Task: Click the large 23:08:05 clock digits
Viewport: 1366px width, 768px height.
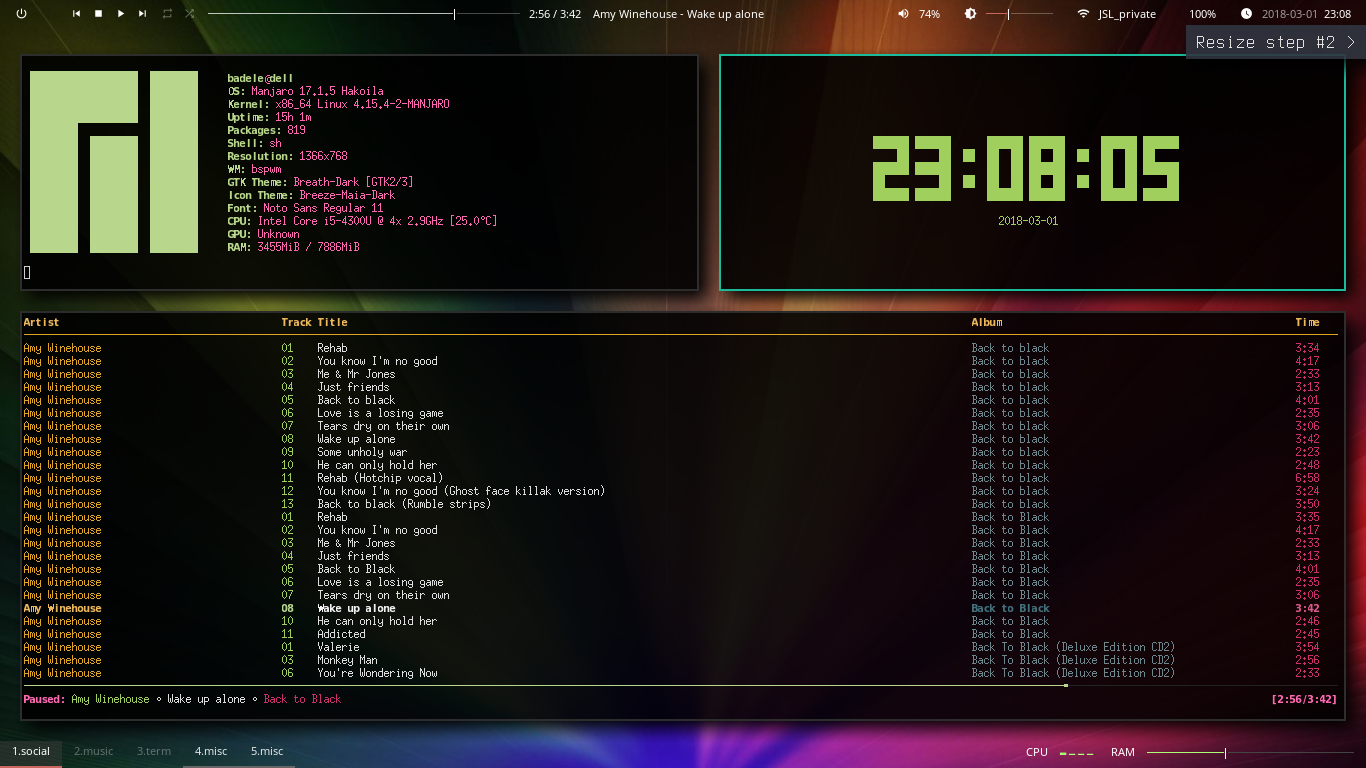Action: pyautogui.click(x=1025, y=168)
